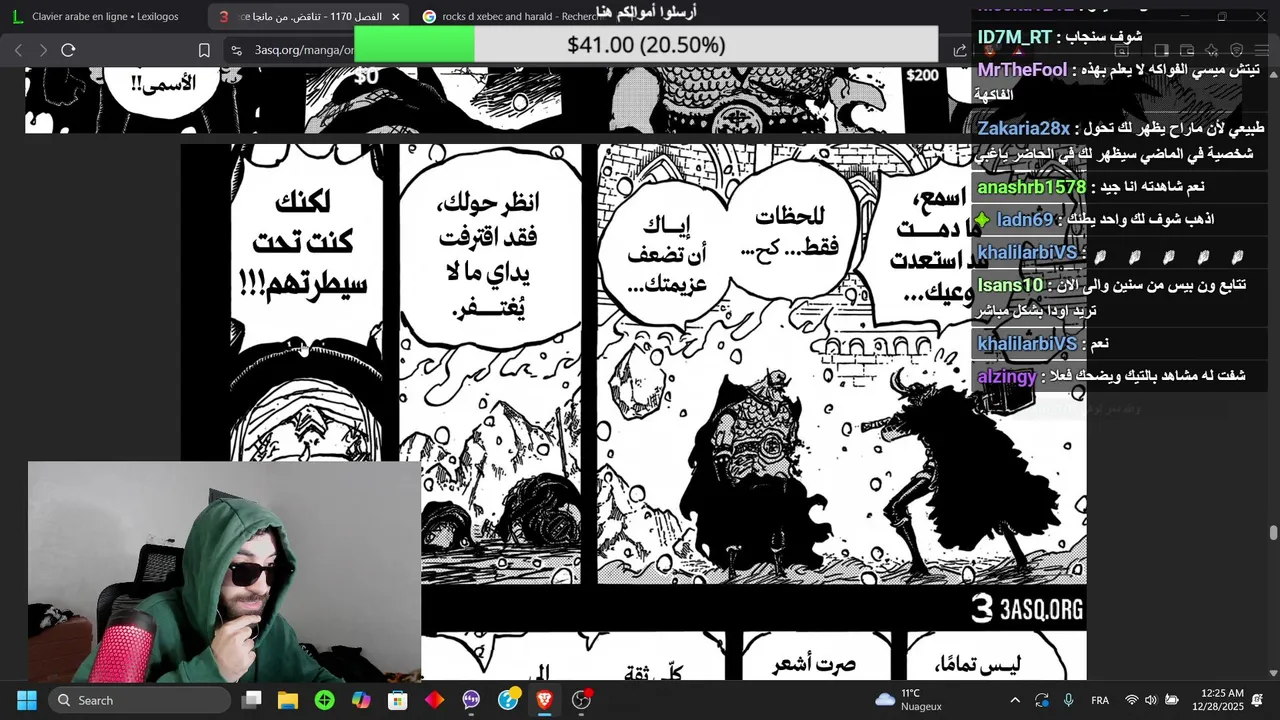Viewport: 1280px width, 720px height.
Task: Open the purple chat app on taskbar
Action: point(471,700)
